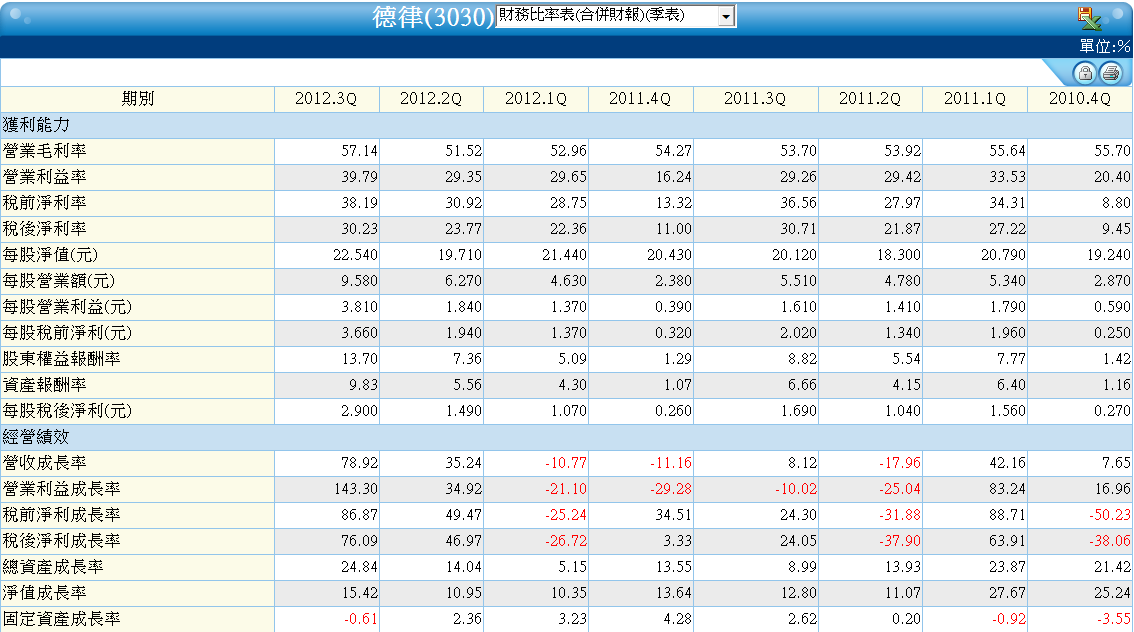Click the Excel export icon
1134x632 pixels.
pyautogui.click(x=1088, y=17)
